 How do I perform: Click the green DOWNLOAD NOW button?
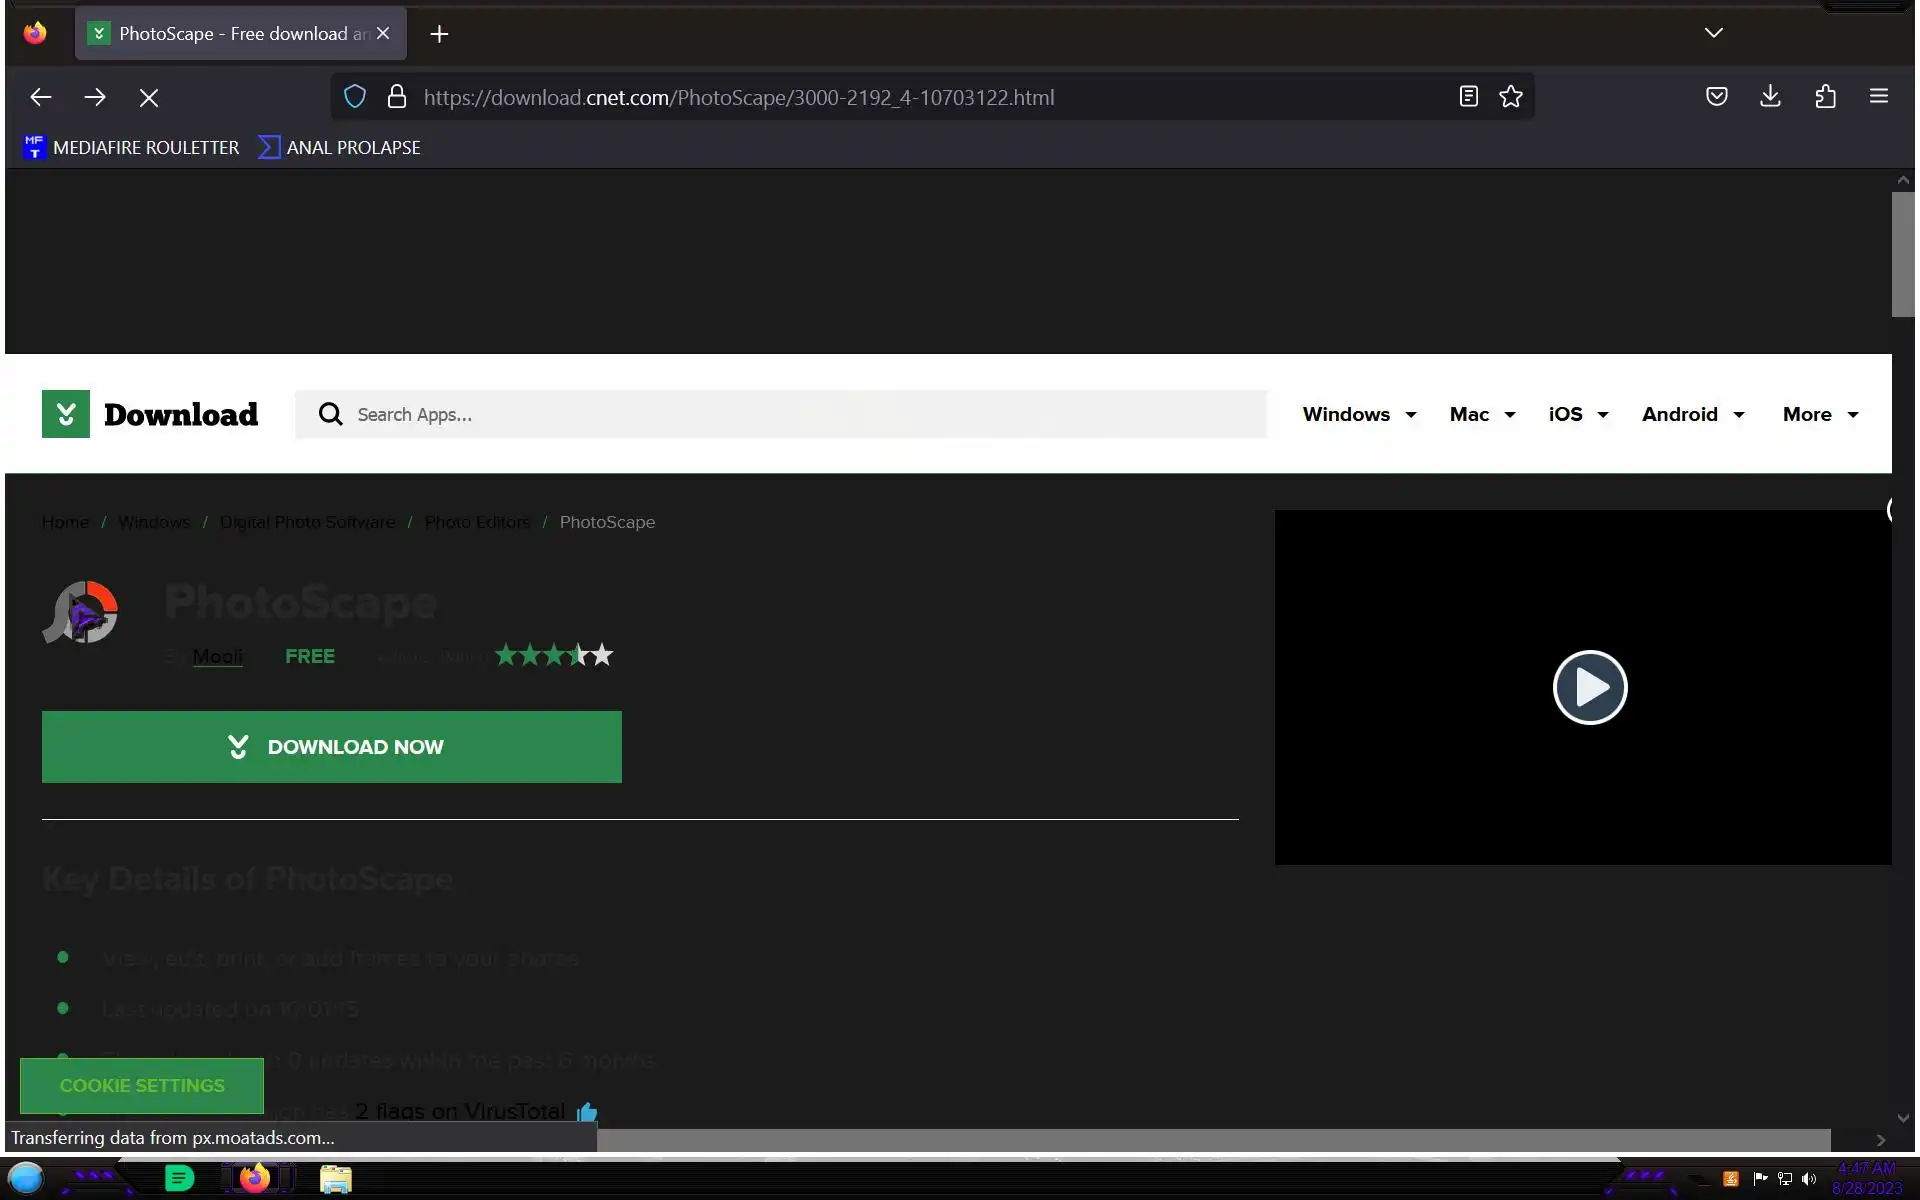pyautogui.click(x=331, y=747)
